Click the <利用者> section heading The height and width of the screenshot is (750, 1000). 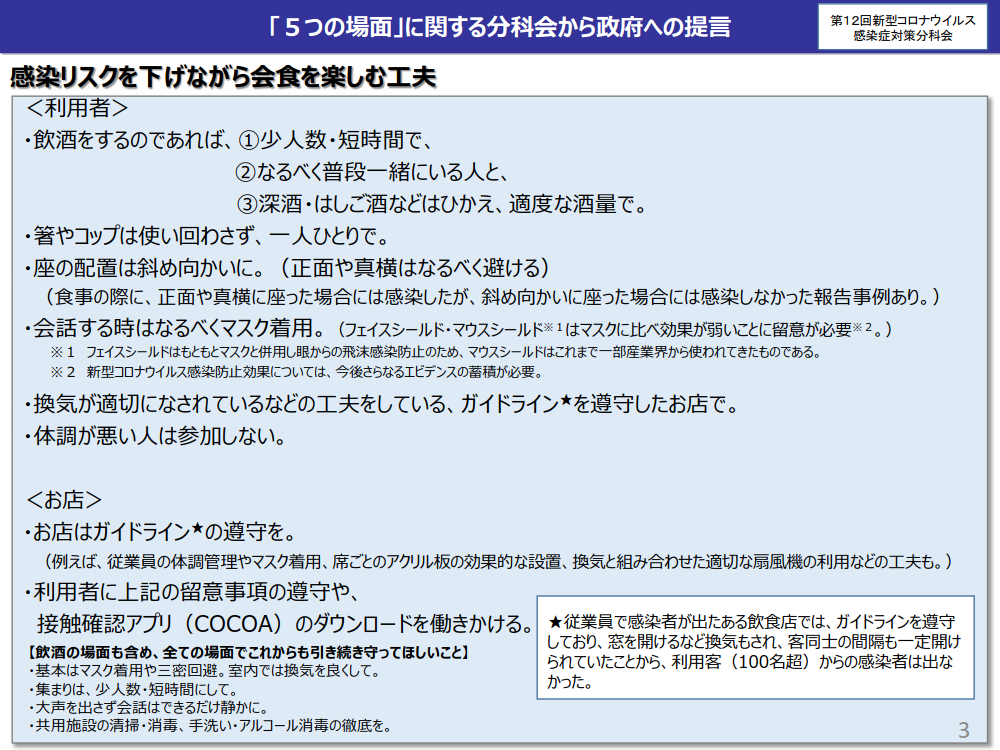[77, 108]
